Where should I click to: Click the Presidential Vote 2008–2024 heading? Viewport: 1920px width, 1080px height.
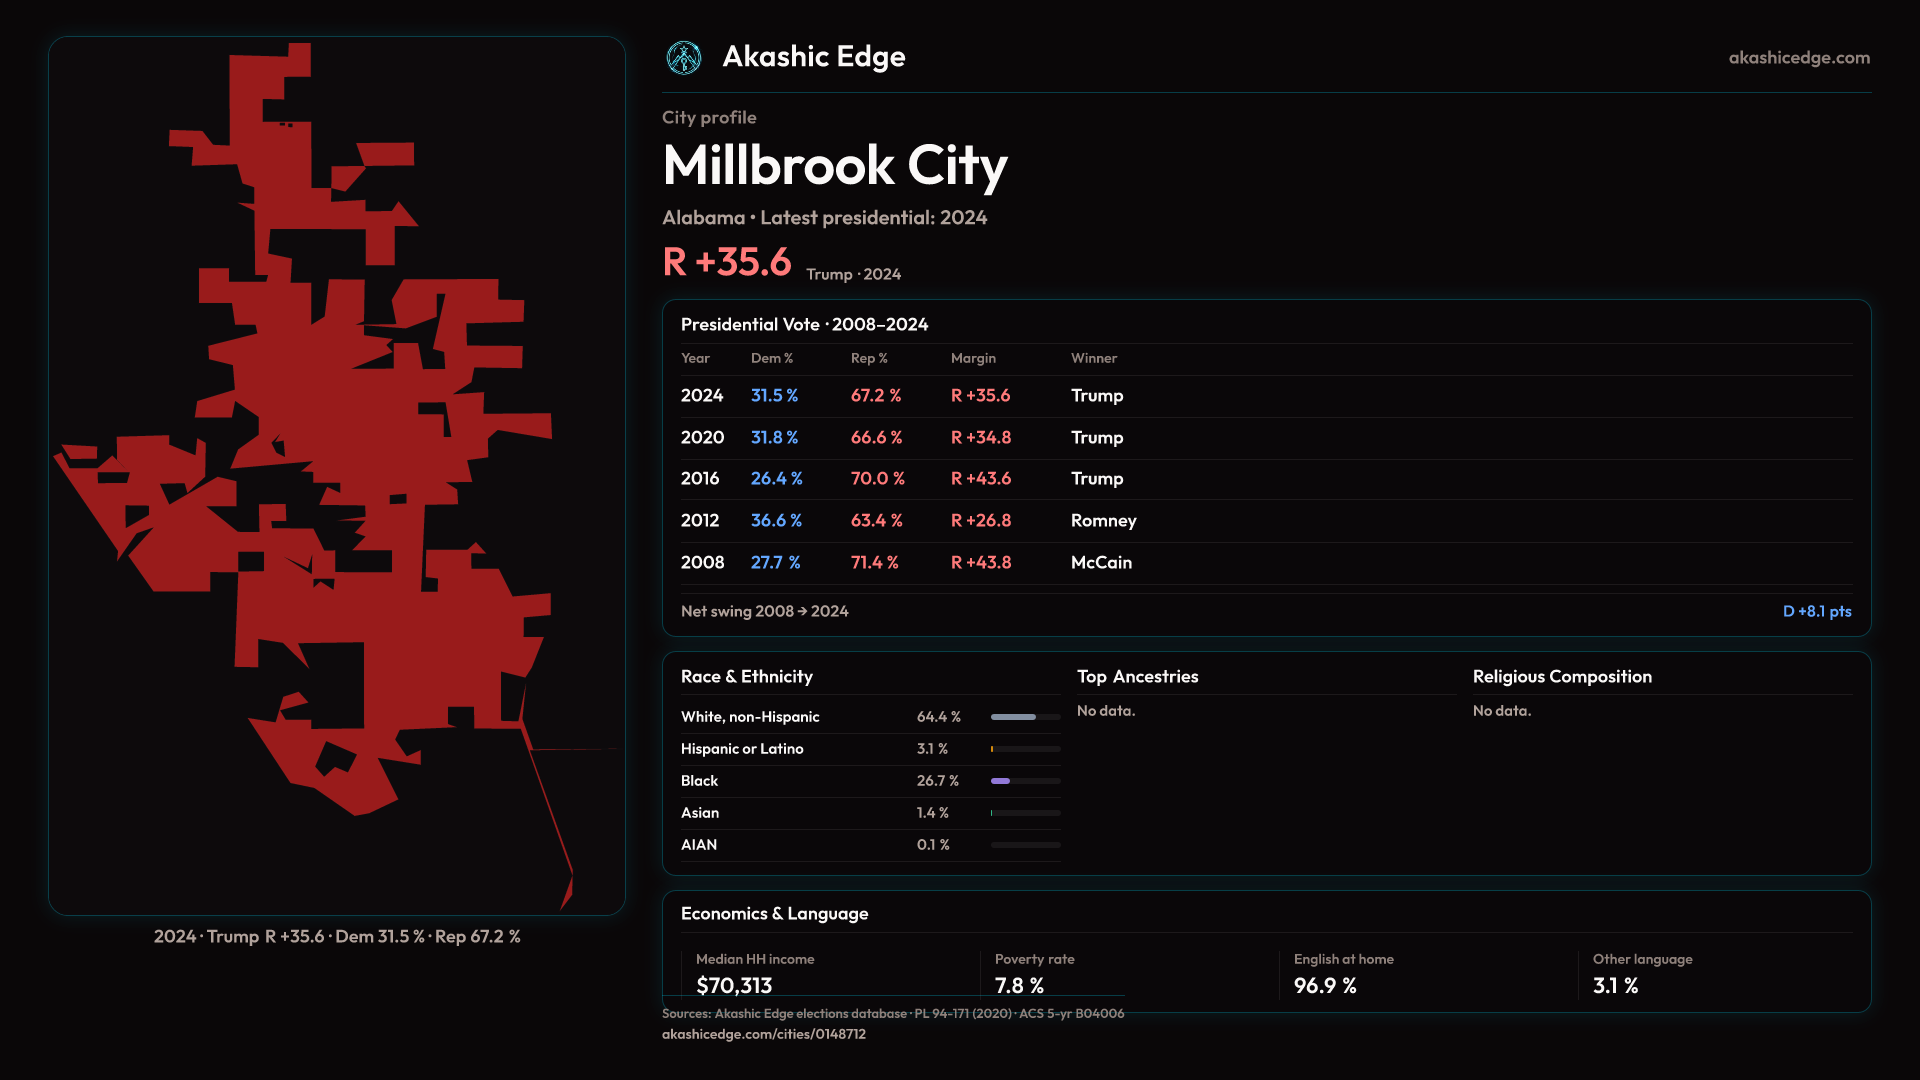[804, 325]
